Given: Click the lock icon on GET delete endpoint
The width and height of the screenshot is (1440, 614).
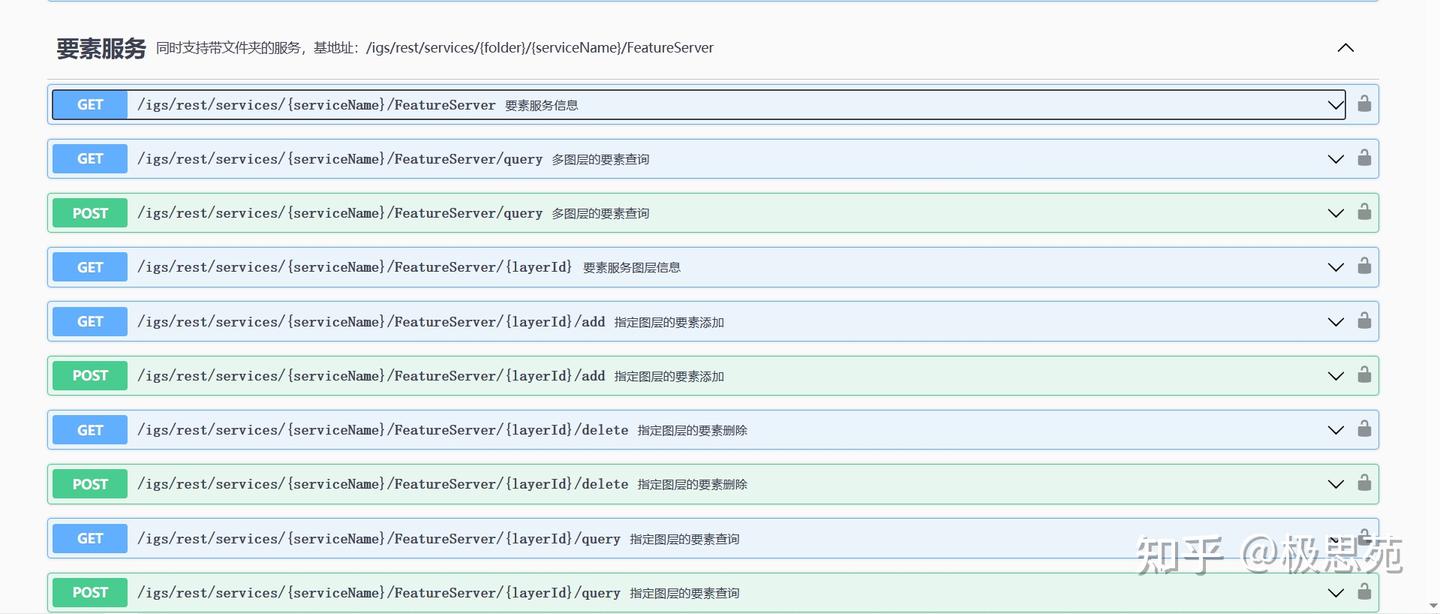Looking at the screenshot, I should tap(1364, 429).
